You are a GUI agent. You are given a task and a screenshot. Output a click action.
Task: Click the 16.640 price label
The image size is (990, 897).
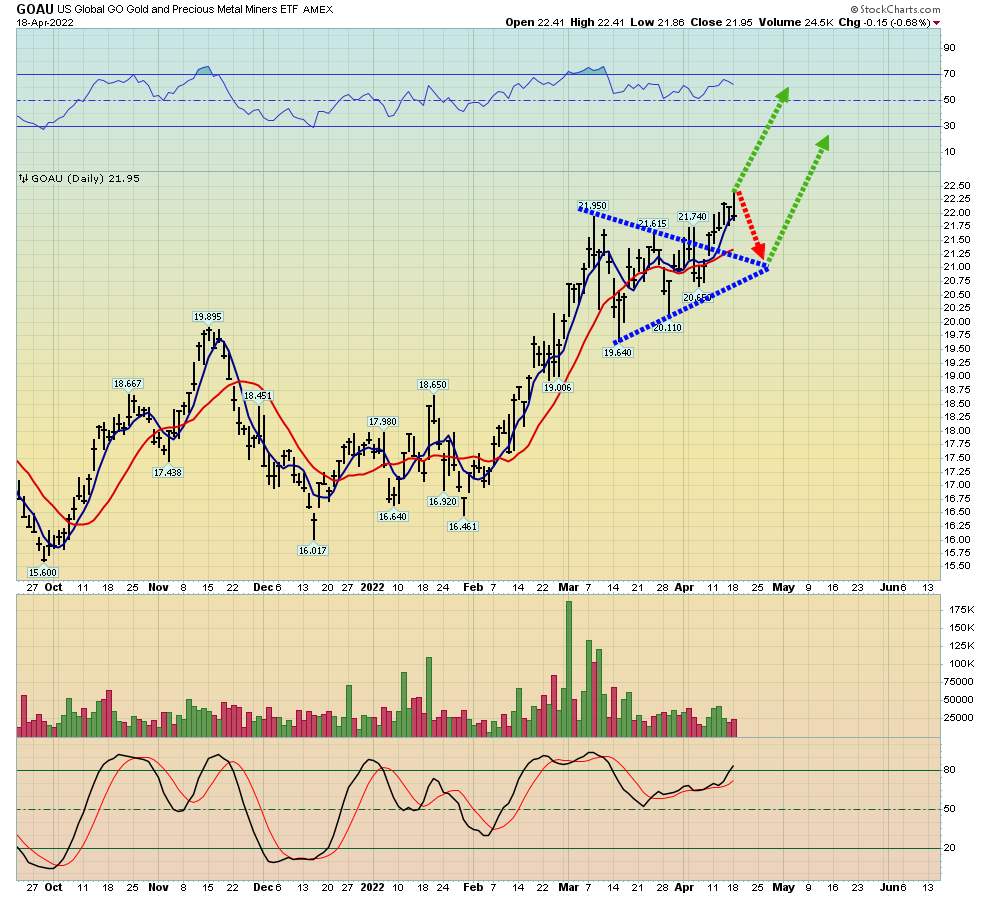coord(393,516)
